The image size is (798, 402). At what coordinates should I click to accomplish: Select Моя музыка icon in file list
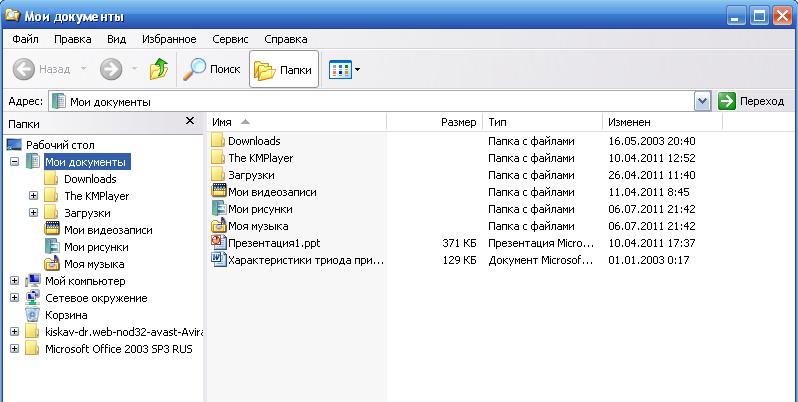218,225
